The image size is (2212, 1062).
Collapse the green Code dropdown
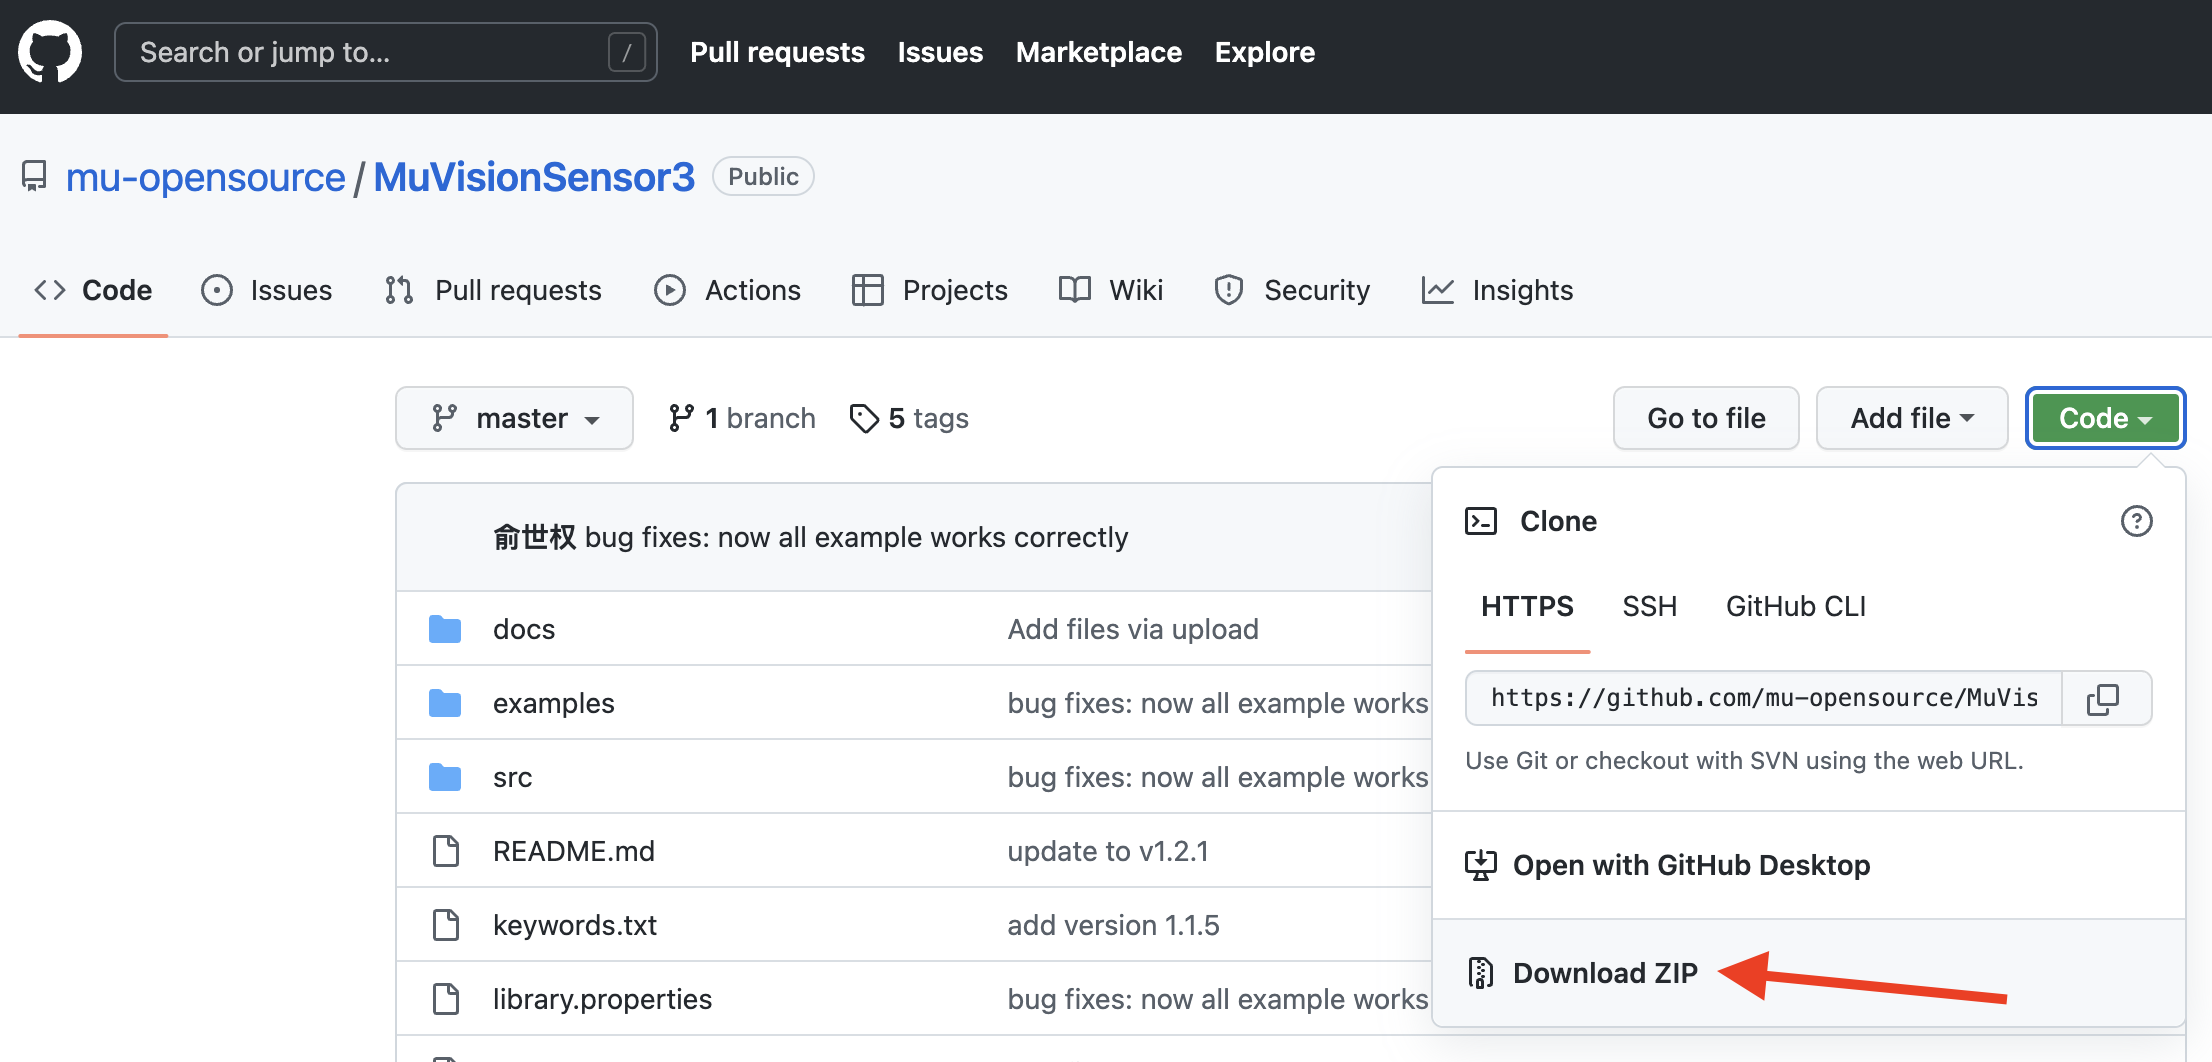[x=2106, y=418]
